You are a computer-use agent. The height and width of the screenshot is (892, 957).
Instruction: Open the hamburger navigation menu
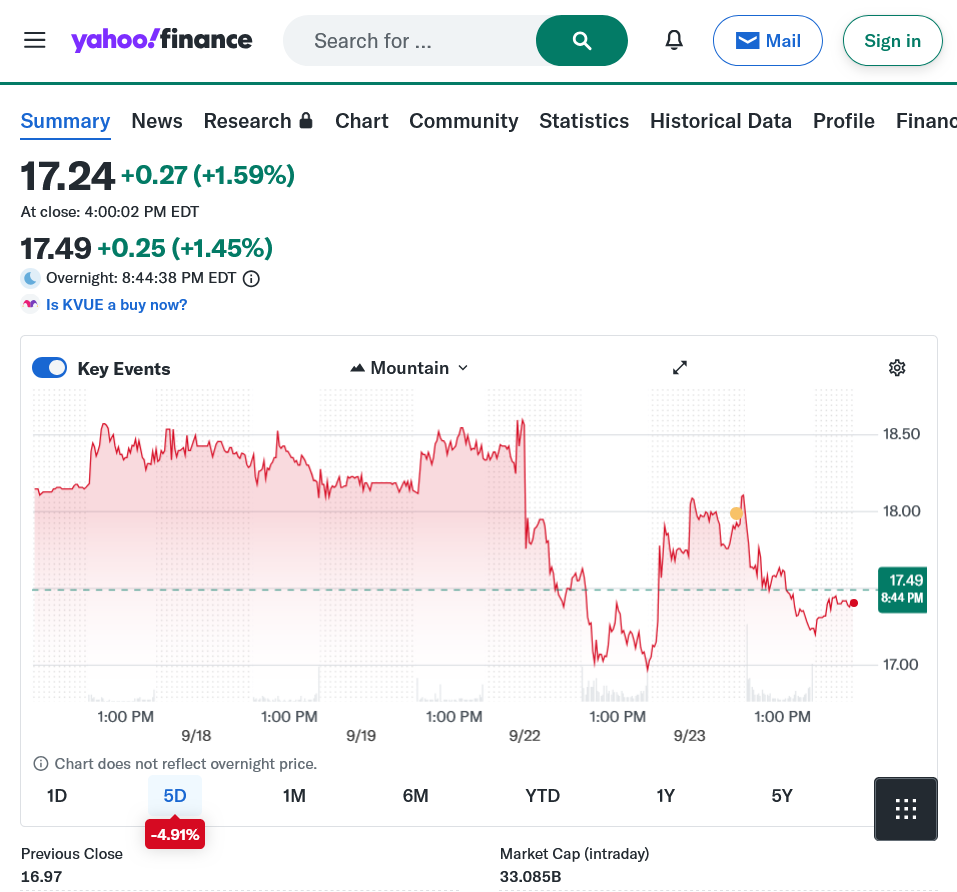[35, 40]
